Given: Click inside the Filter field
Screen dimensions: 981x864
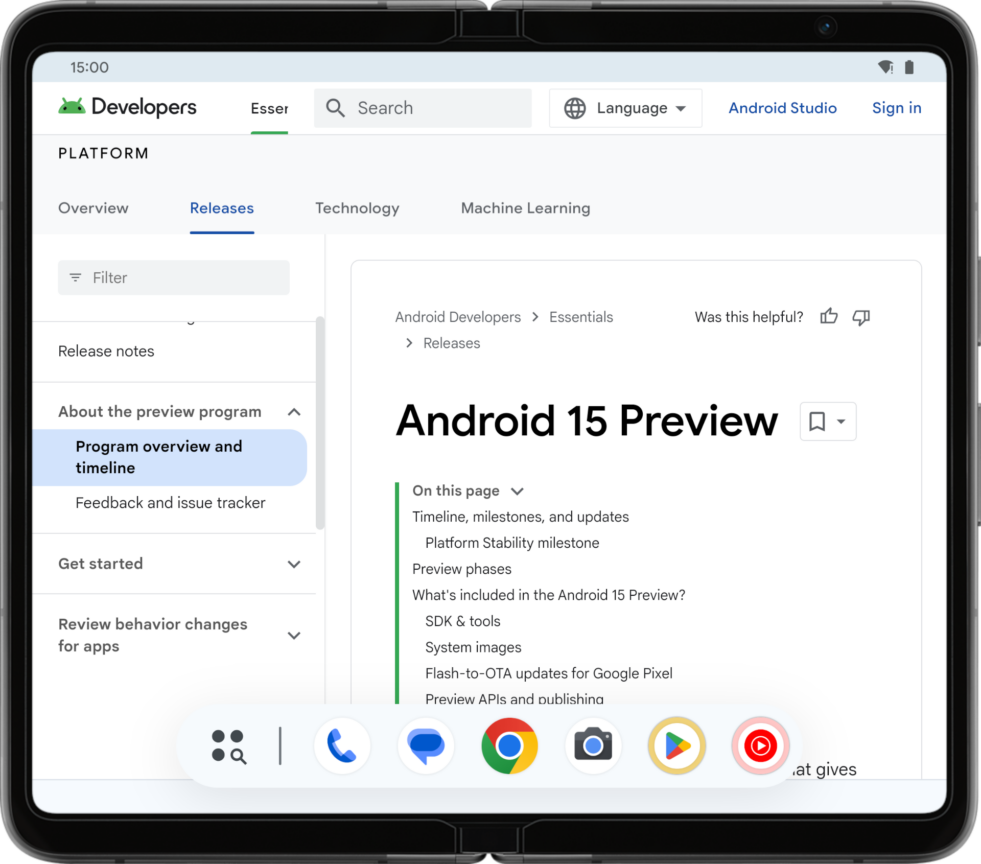Looking at the screenshot, I should click(173, 277).
